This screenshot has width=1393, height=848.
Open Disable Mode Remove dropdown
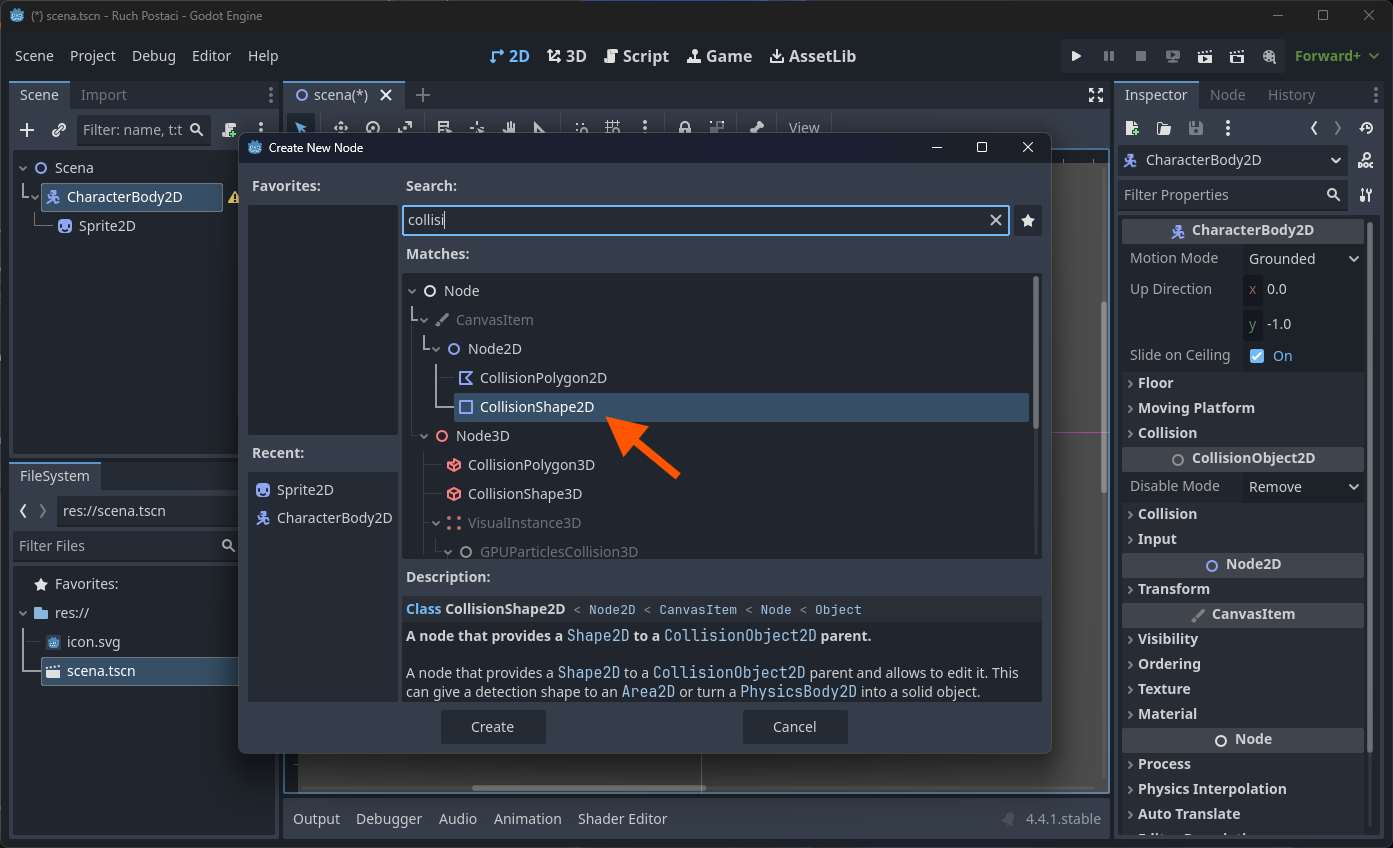click(1304, 487)
